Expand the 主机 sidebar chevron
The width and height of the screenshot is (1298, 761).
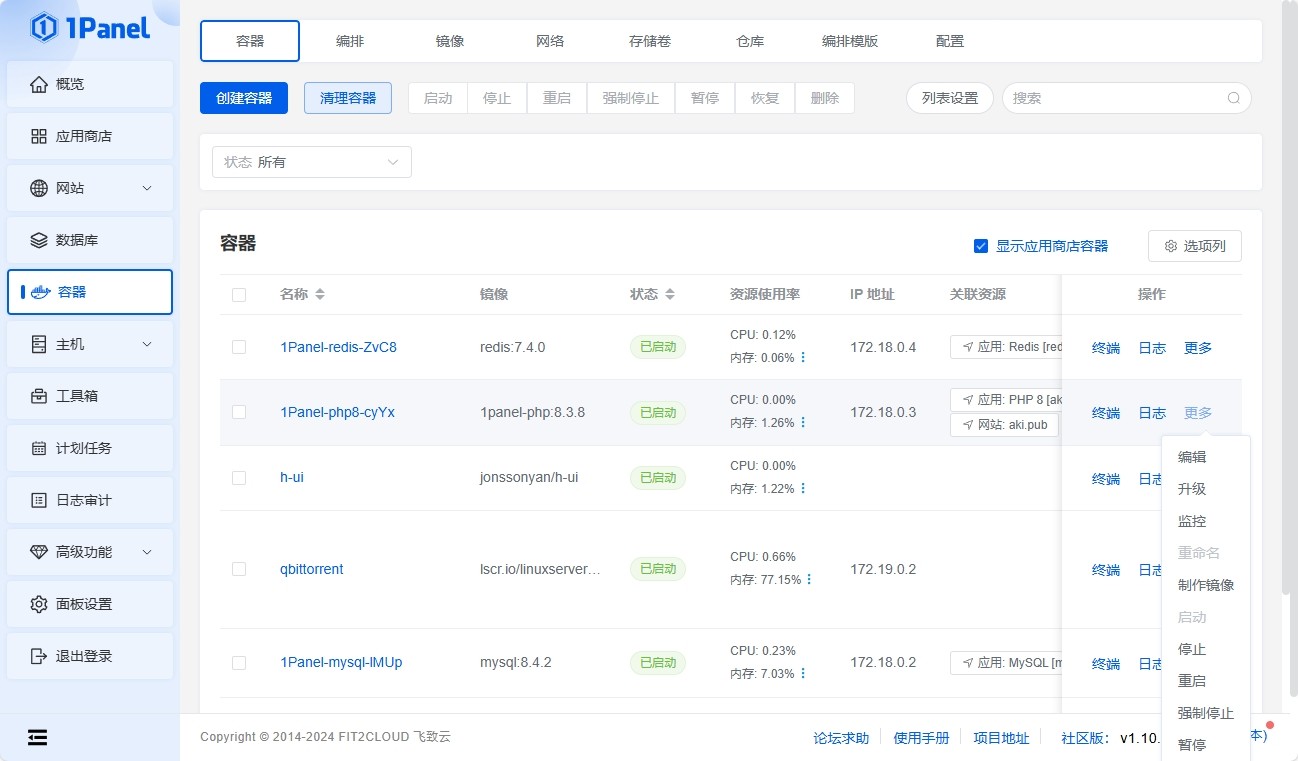tap(147, 344)
